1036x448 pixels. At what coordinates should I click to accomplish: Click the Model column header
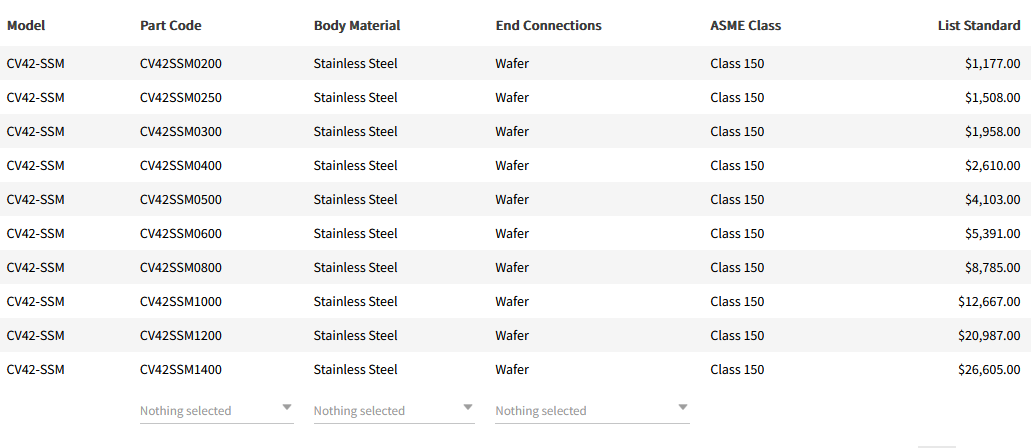coord(26,25)
